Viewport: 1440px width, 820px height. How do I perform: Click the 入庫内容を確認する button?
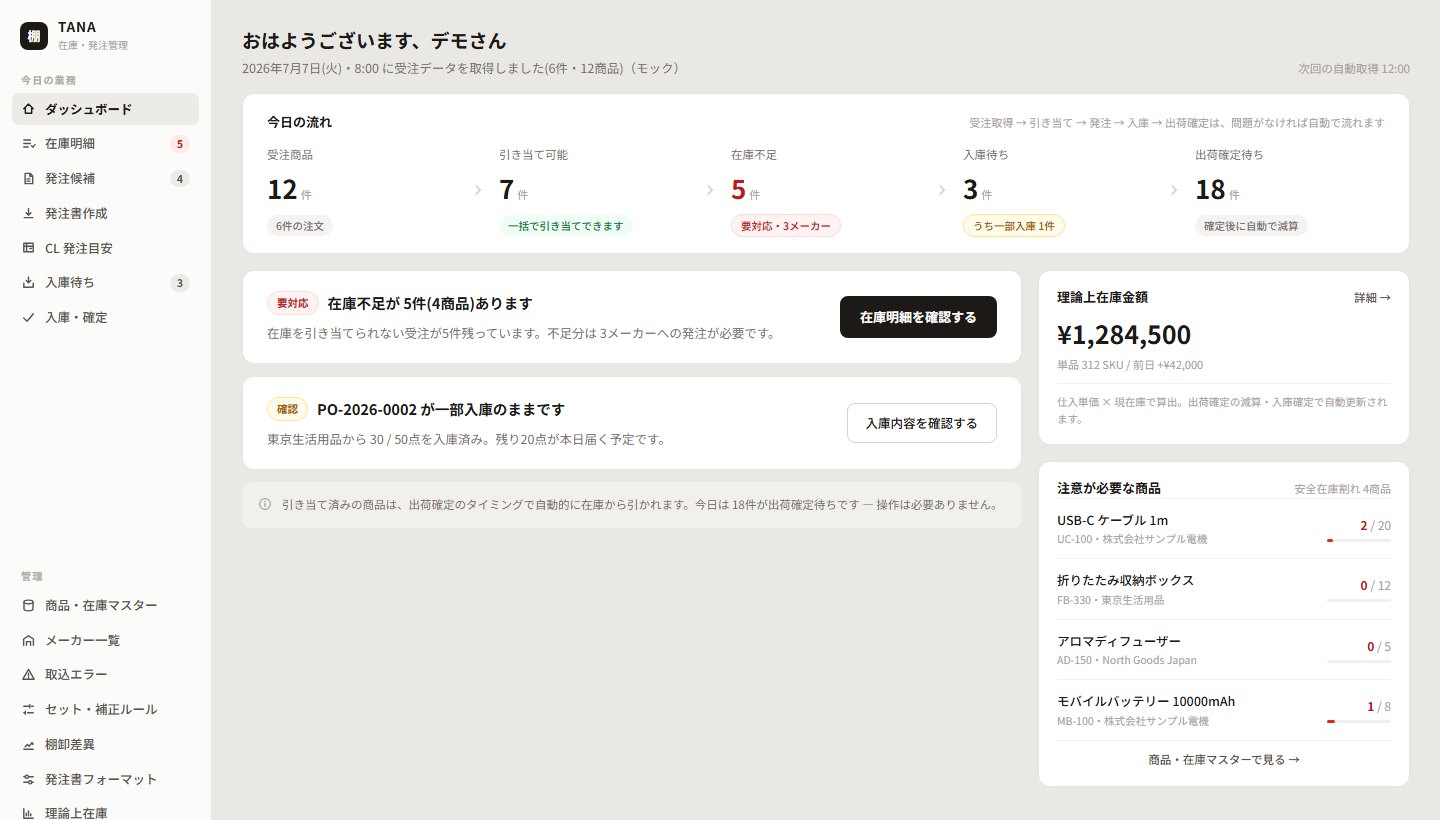coord(921,423)
